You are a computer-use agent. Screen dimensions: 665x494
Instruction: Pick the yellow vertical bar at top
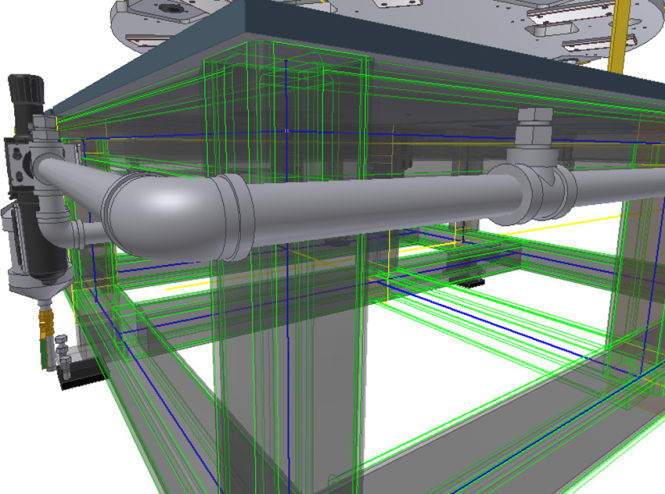coord(619,36)
